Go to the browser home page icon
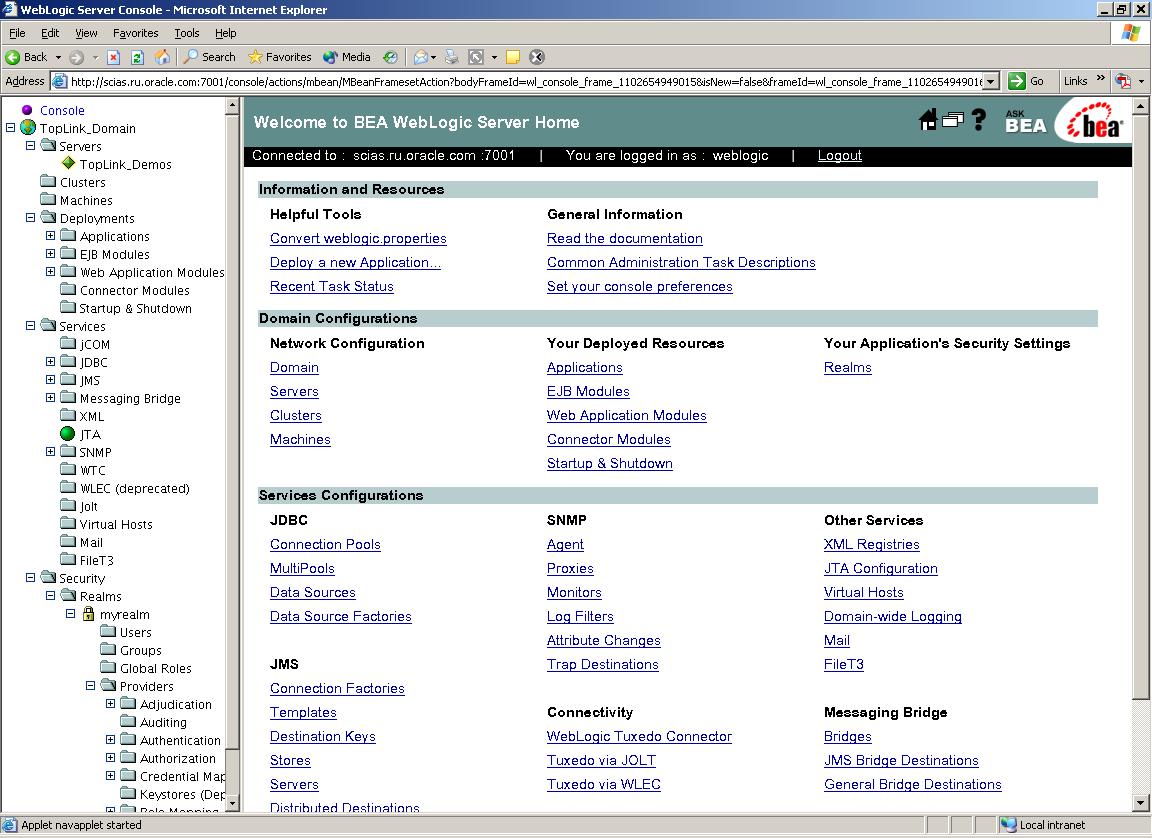 click(162, 57)
